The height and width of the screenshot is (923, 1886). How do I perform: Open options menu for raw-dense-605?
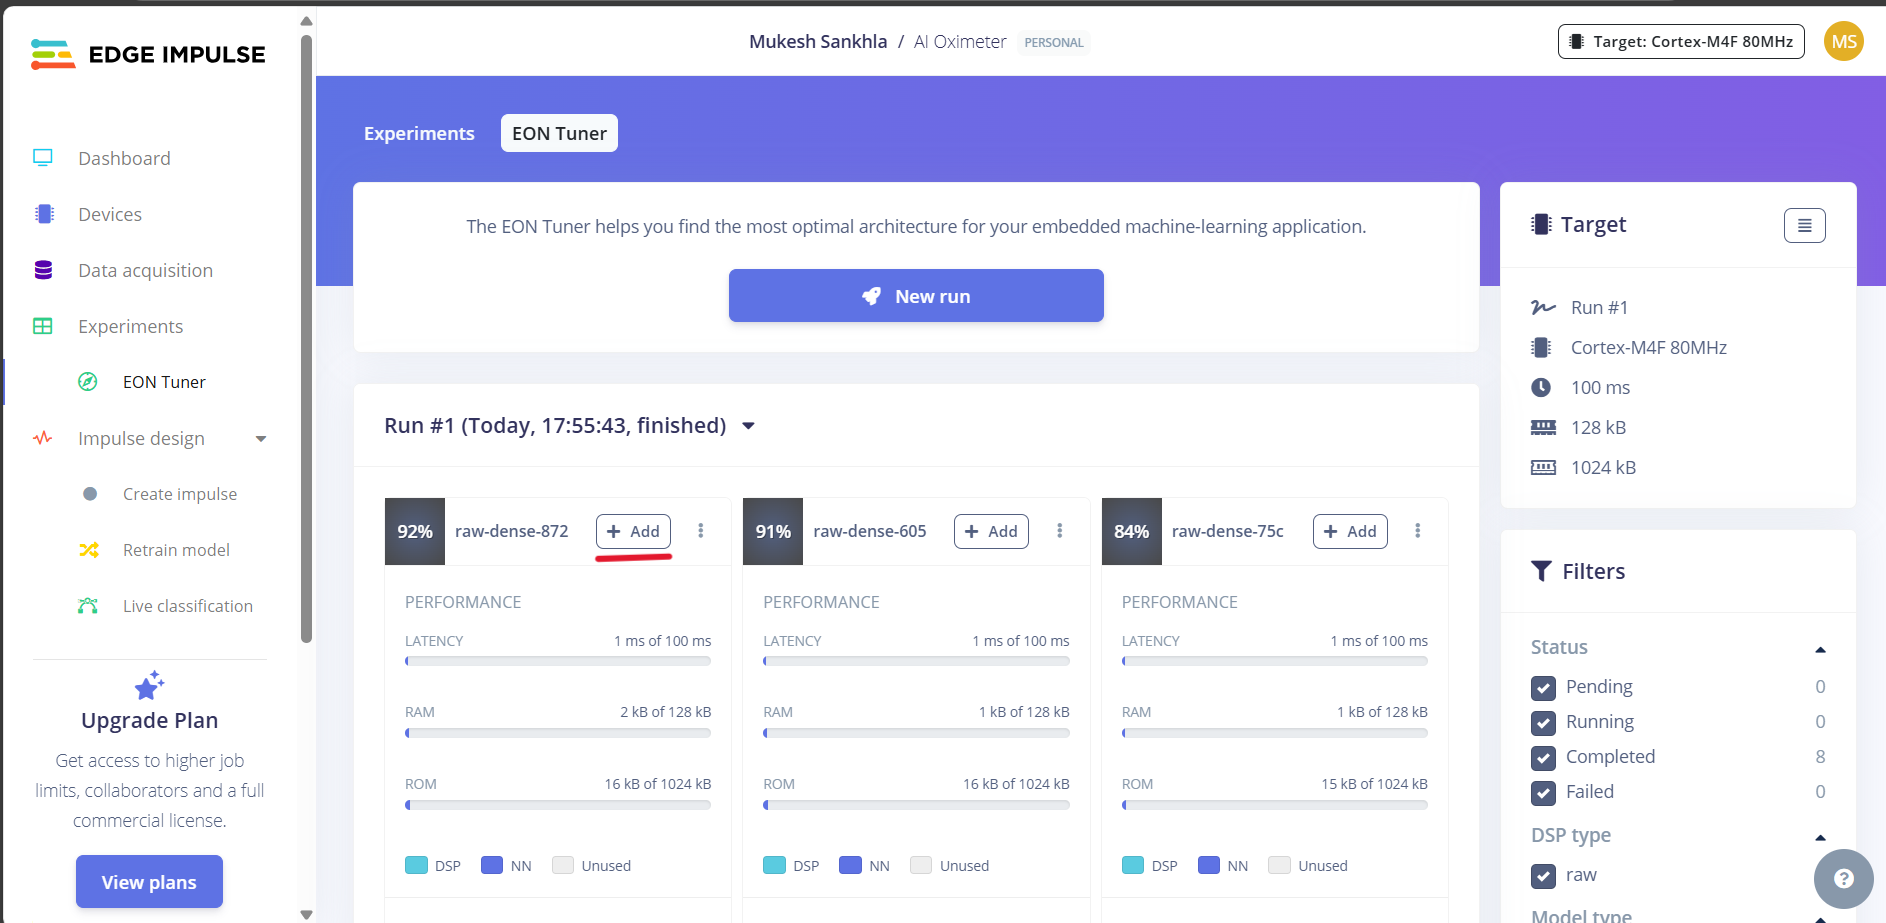[x=1060, y=531]
